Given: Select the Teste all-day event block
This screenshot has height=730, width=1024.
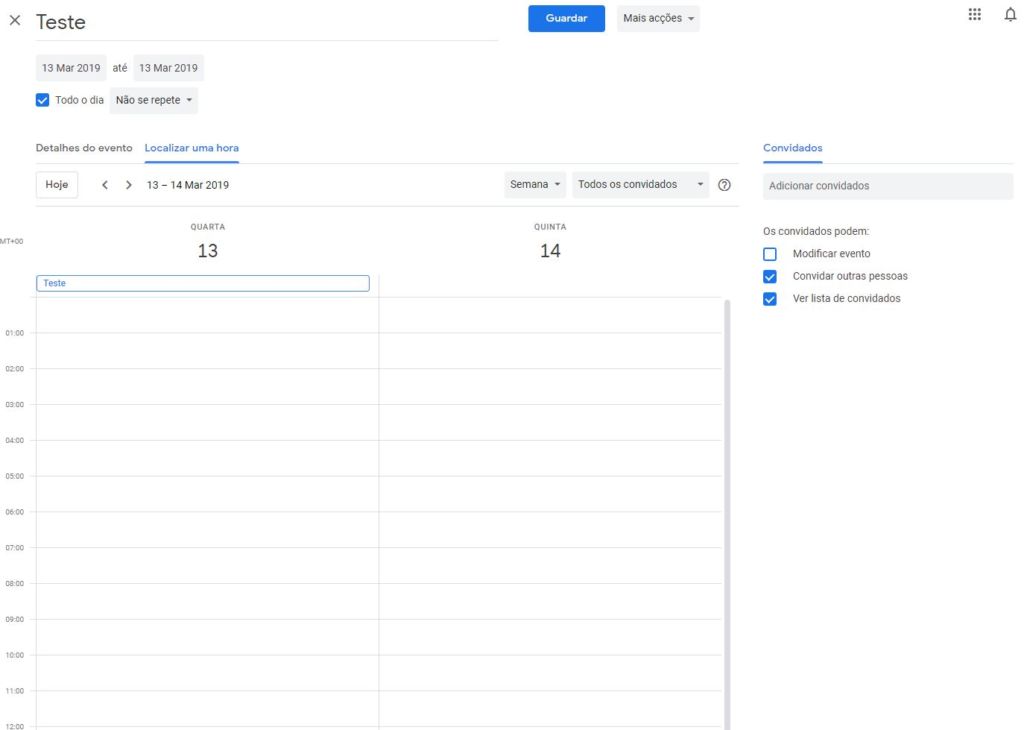Looking at the screenshot, I should point(202,283).
